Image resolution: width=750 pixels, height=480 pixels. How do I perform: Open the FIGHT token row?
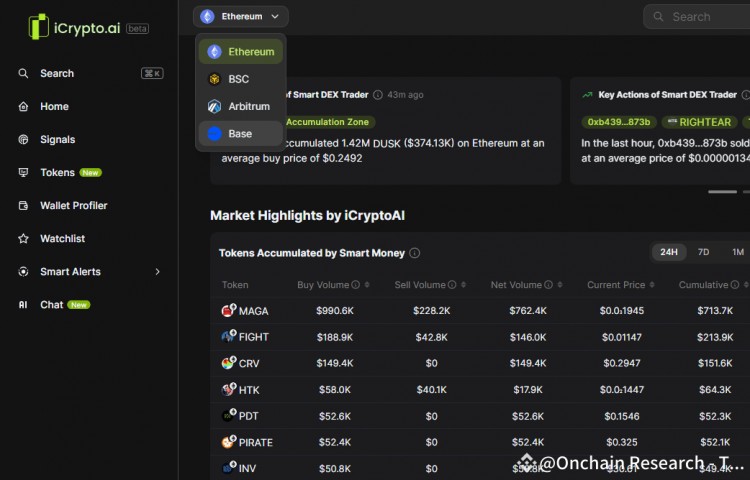click(x=480, y=337)
